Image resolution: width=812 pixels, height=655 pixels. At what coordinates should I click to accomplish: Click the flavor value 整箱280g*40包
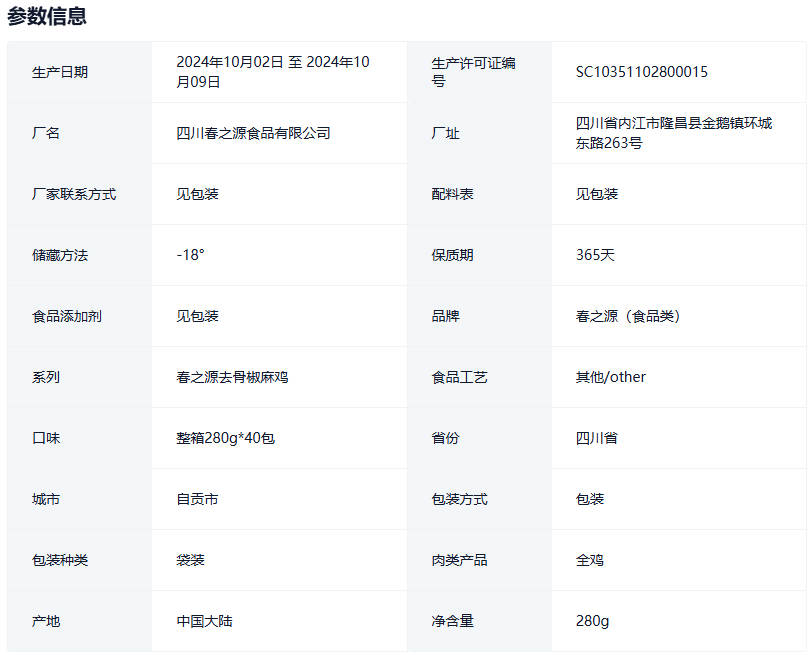pos(225,438)
